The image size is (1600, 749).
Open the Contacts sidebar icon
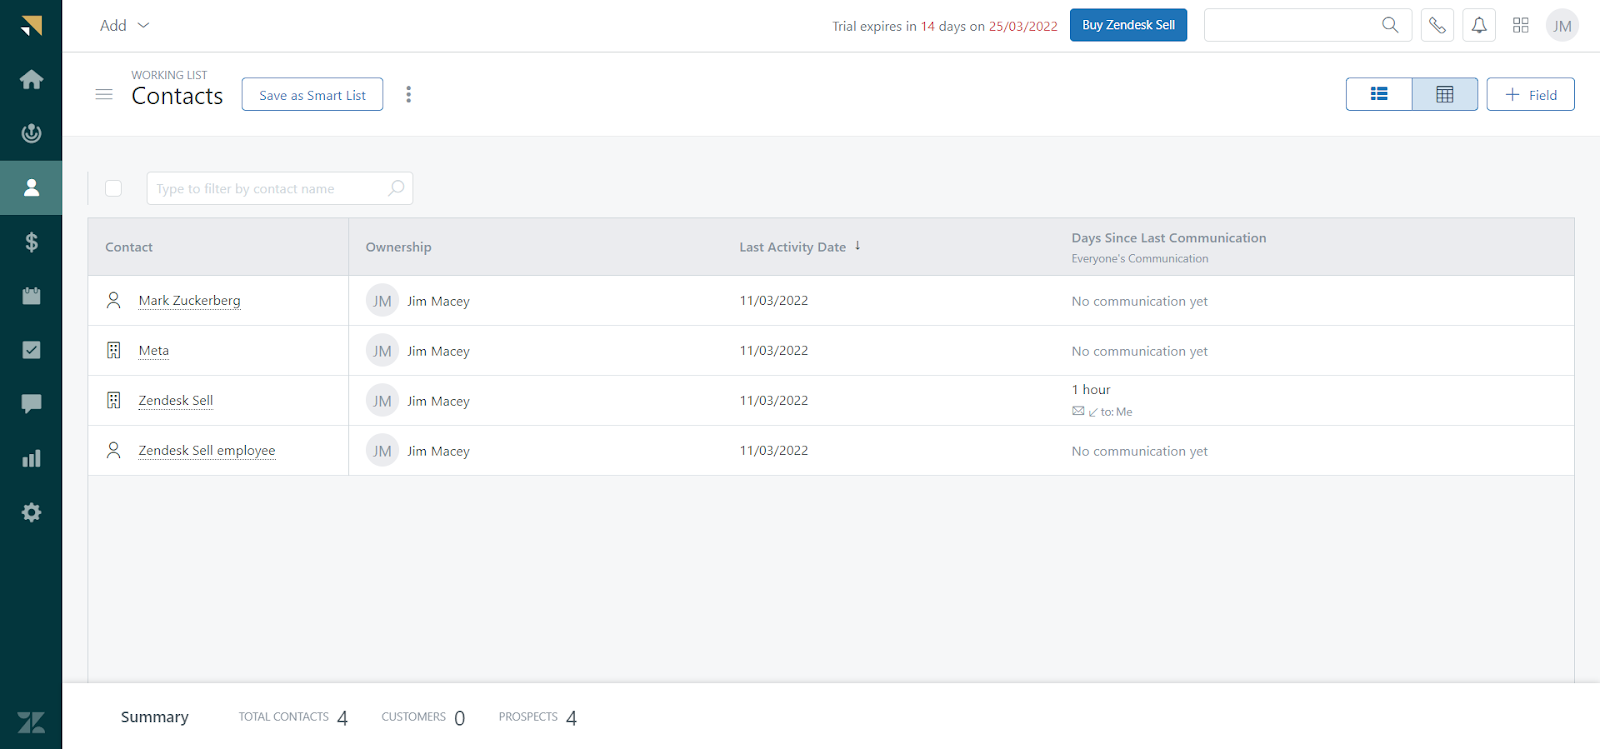click(31, 188)
